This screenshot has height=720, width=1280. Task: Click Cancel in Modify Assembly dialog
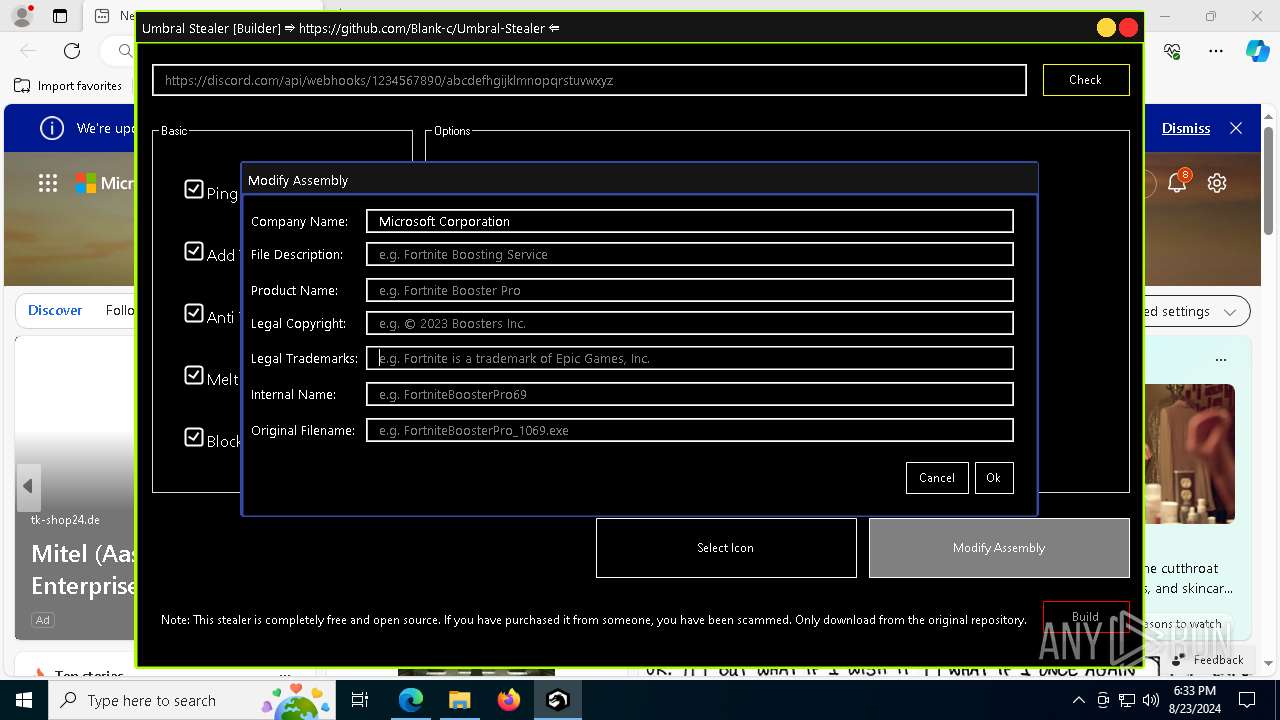coord(937,478)
